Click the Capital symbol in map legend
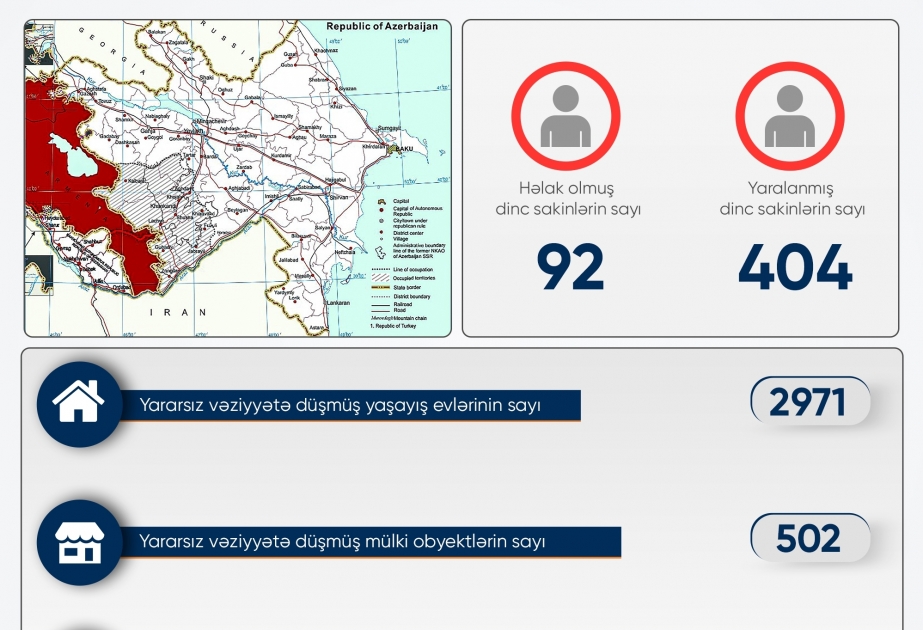The height and width of the screenshot is (630, 923). (x=381, y=201)
